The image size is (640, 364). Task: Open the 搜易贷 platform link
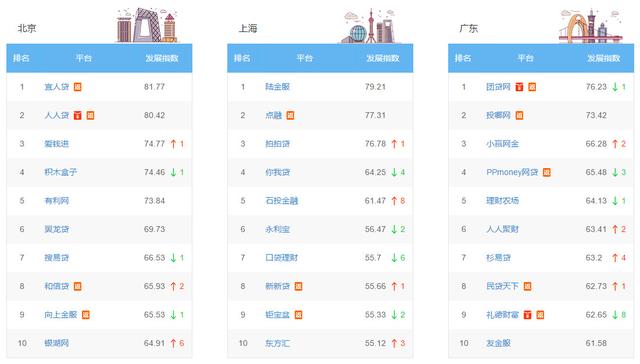coord(57,258)
